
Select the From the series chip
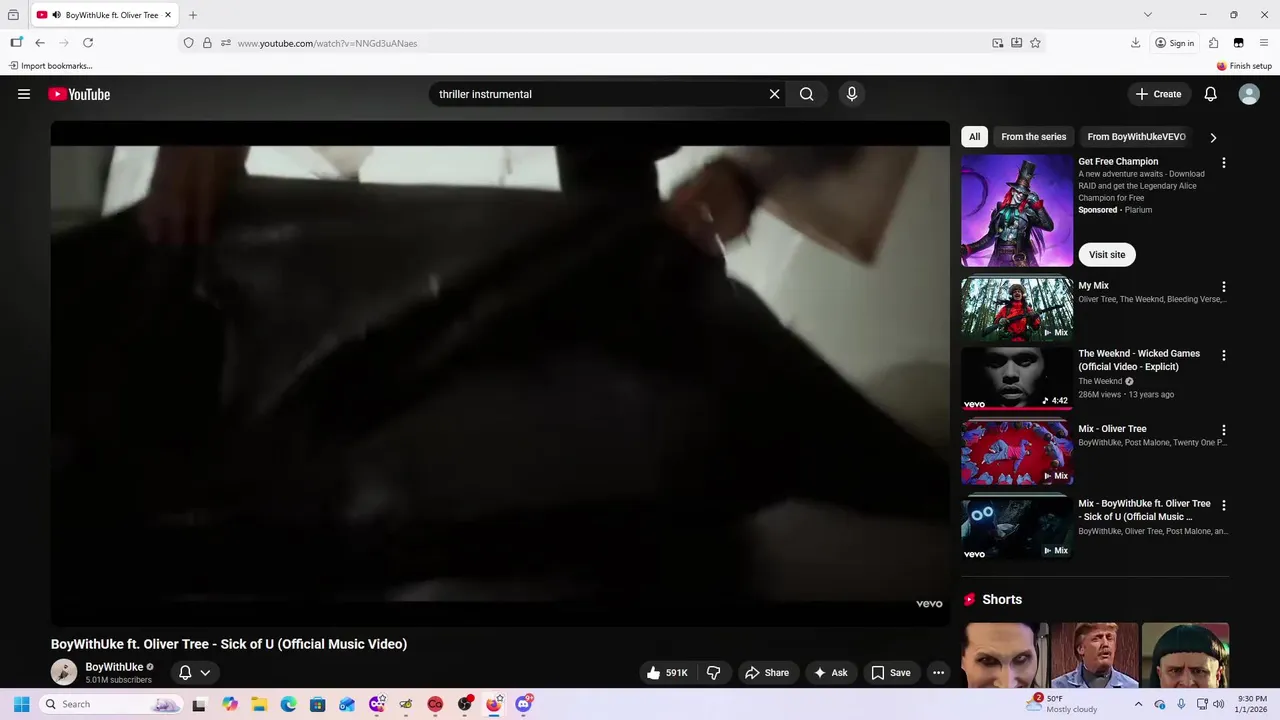coord(1033,137)
